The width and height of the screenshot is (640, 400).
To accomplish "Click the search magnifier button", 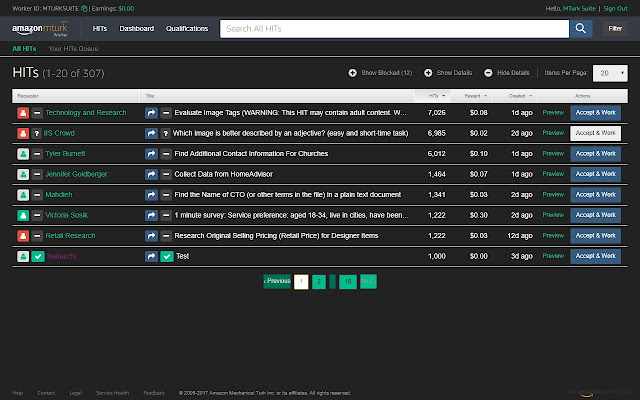I will click(581, 29).
